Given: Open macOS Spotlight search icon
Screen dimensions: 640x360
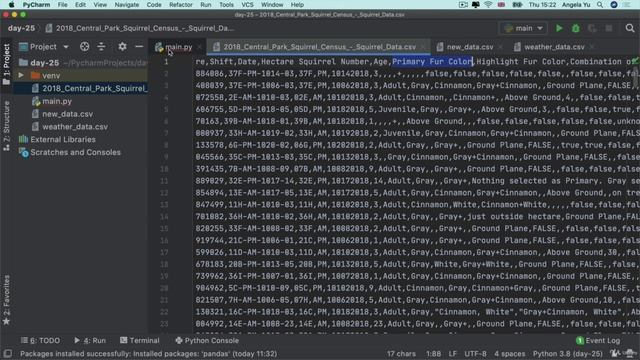Looking at the screenshot, I should click(x=600, y=5).
